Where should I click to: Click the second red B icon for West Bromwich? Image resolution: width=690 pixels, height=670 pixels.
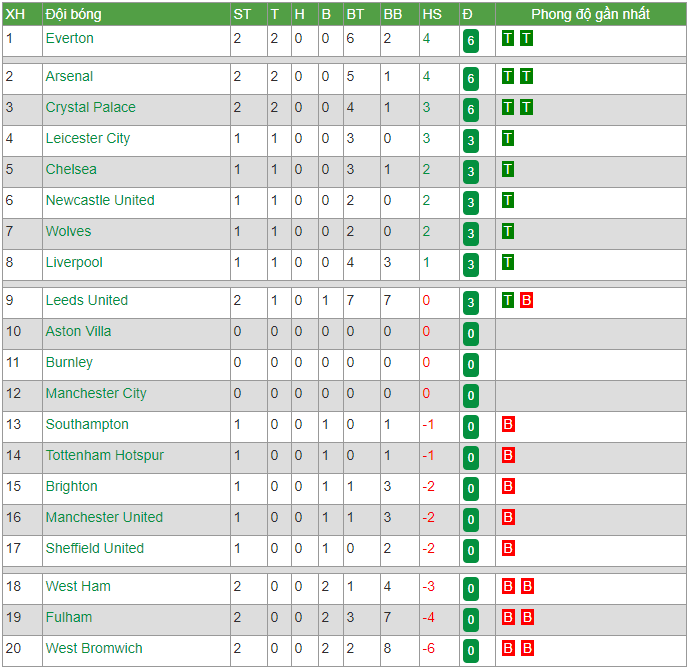click(x=527, y=648)
